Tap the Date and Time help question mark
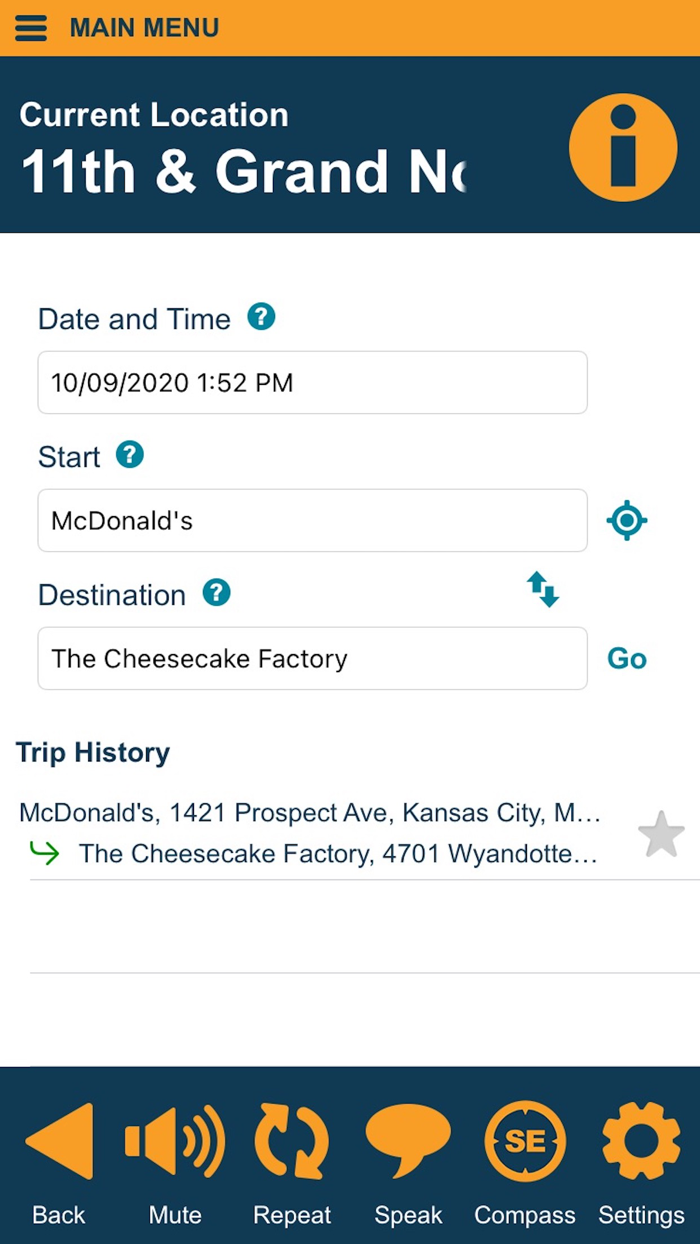Image resolution: width=700 pixels, height=1244 pixels. pos(262,316)
